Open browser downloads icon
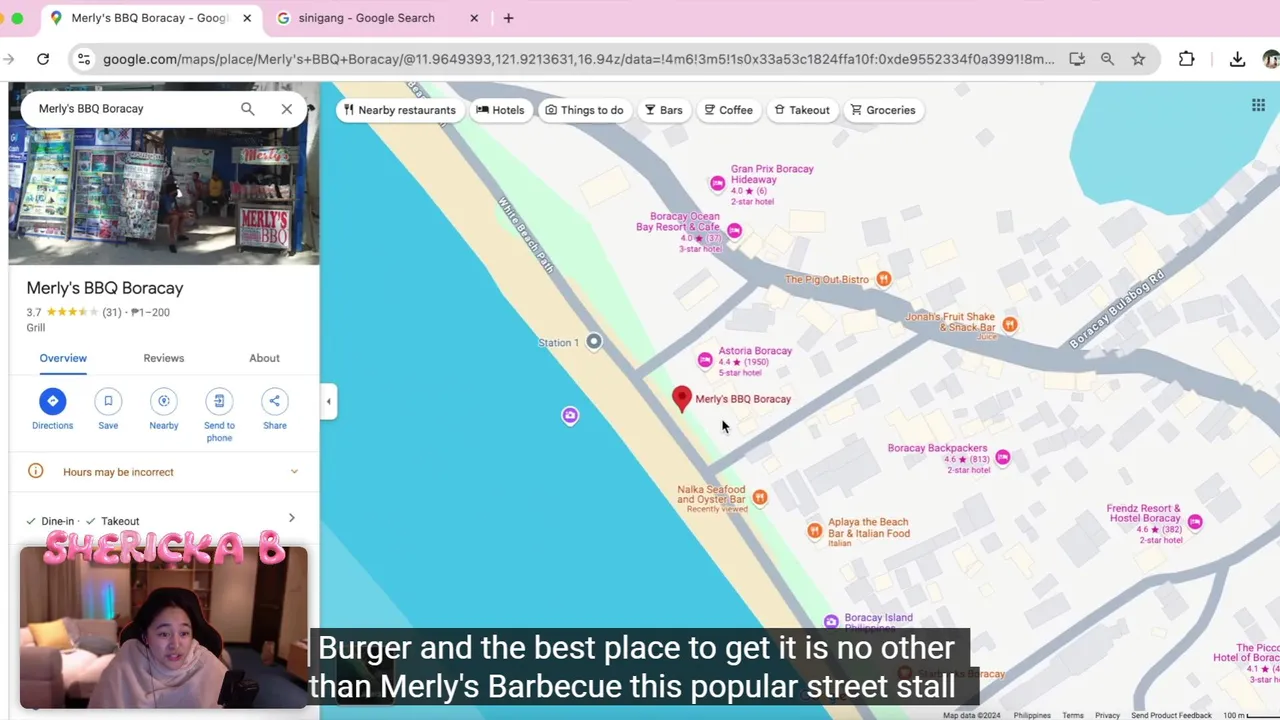The height and width of the screenshot is (720, 1280). [1237, 59]
